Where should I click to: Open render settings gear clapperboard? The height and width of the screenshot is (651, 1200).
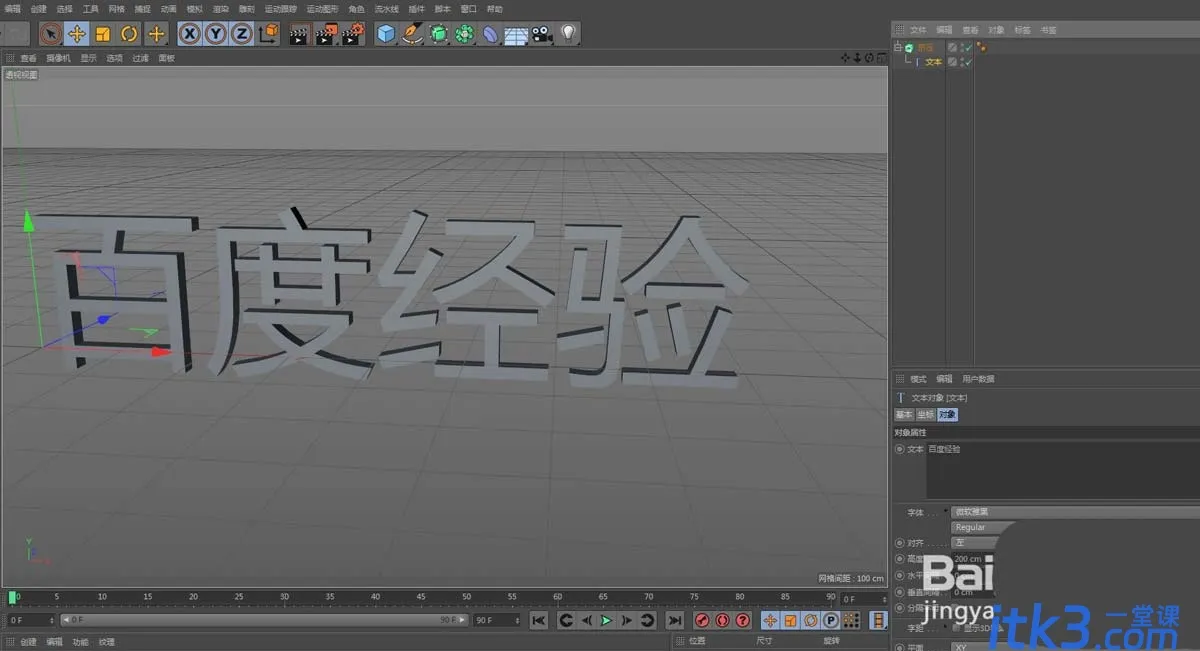click(x=352, y=35)
